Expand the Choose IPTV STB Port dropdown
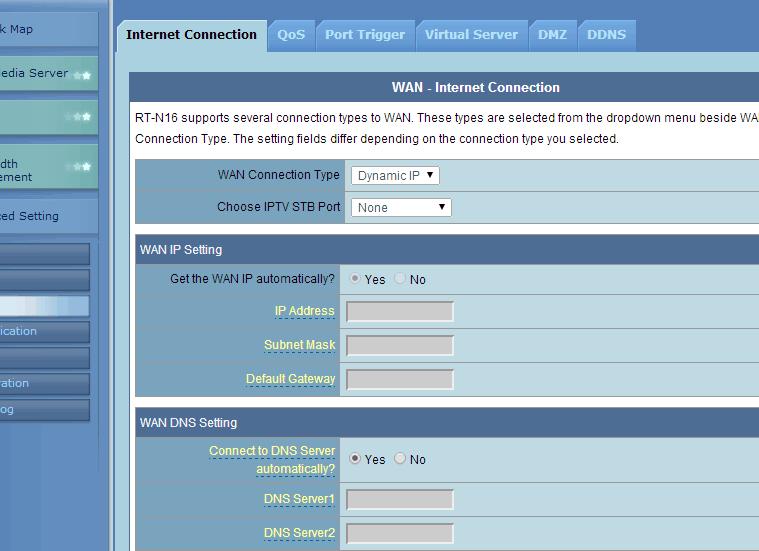 (401, 208)
